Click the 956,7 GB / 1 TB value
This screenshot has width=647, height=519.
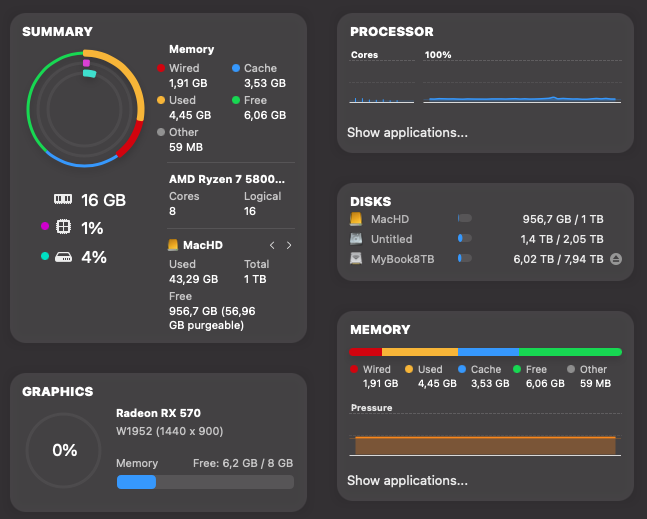563,219
